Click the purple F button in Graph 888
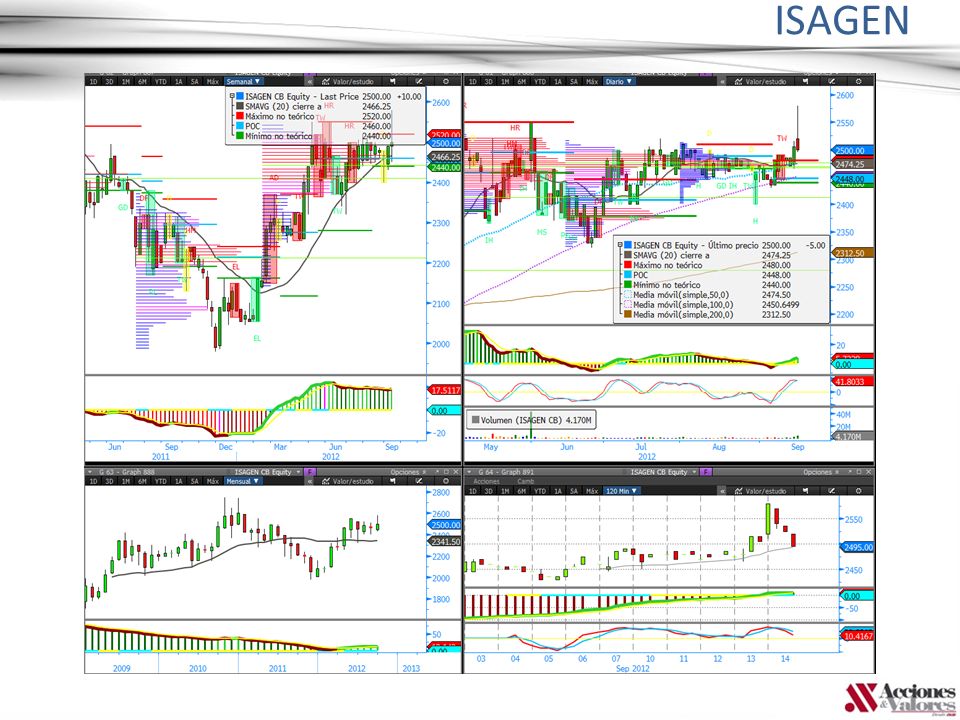The image size is (960, 720). click(310, 472)
